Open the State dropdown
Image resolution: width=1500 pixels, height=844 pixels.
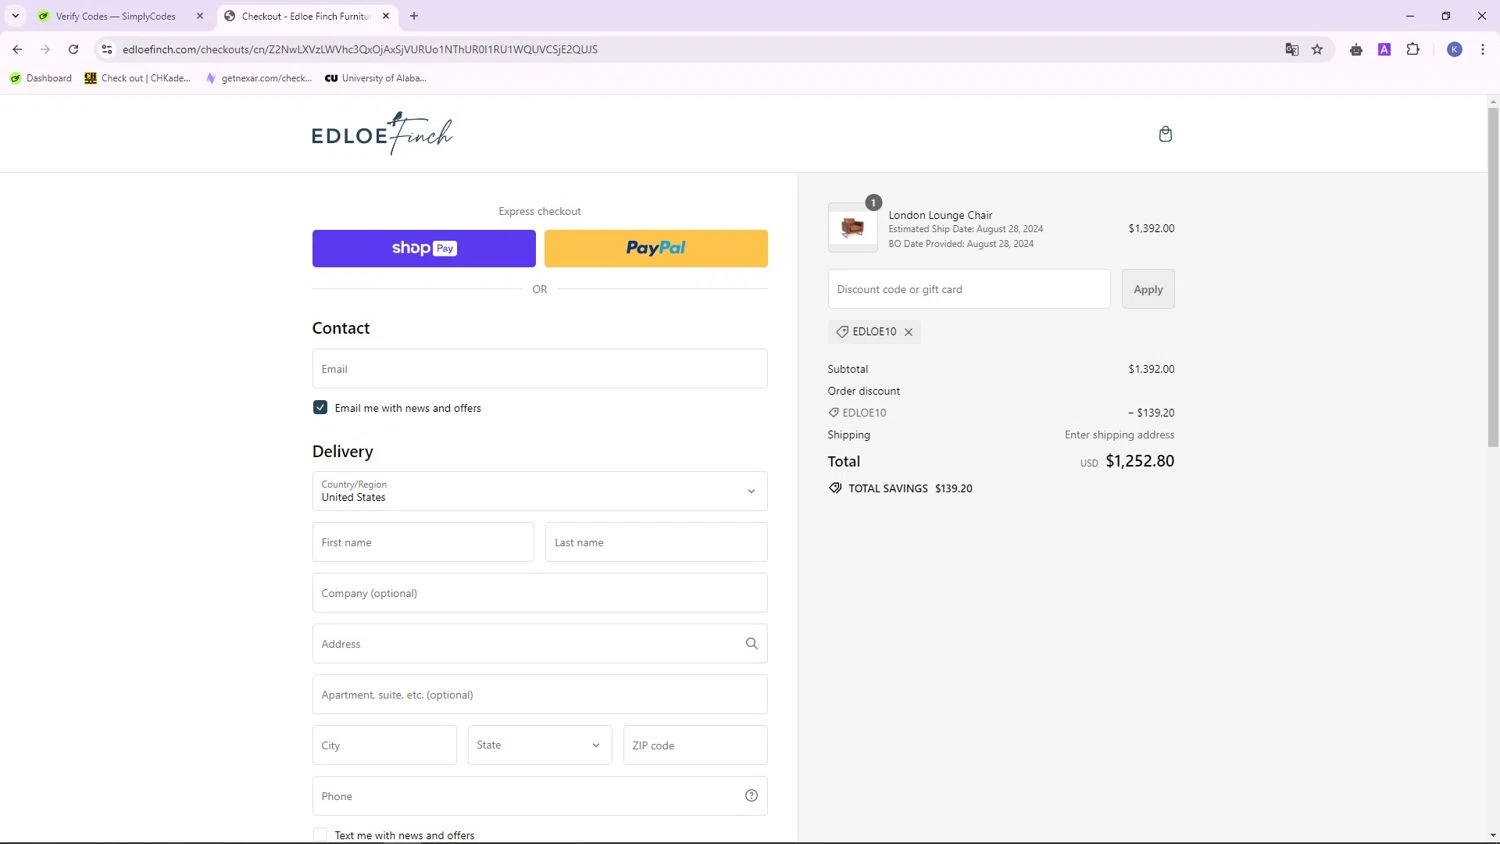click(x=540, y=745)
